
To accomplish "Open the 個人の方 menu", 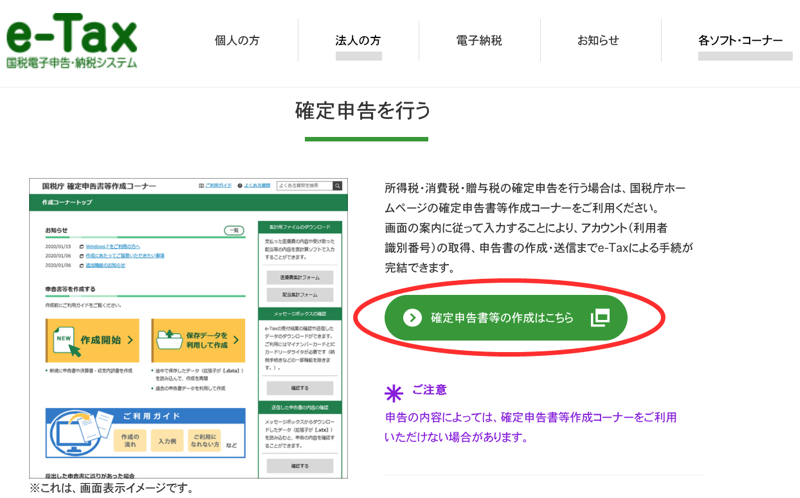I will (237, 40).
